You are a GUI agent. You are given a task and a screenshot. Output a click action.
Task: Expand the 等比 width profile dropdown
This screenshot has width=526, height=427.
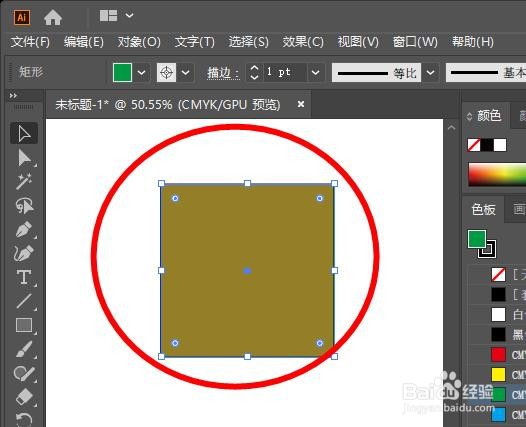pos(431,72)
